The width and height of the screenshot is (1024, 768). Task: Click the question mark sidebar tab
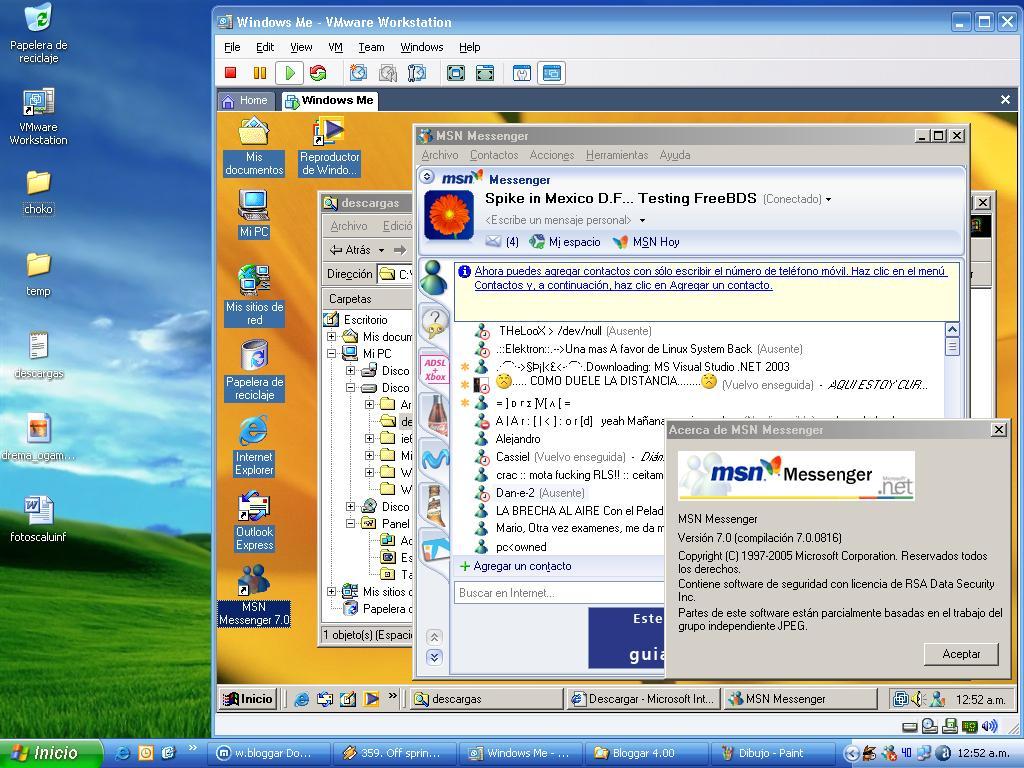pyautogui.click(x=434, y=323)
